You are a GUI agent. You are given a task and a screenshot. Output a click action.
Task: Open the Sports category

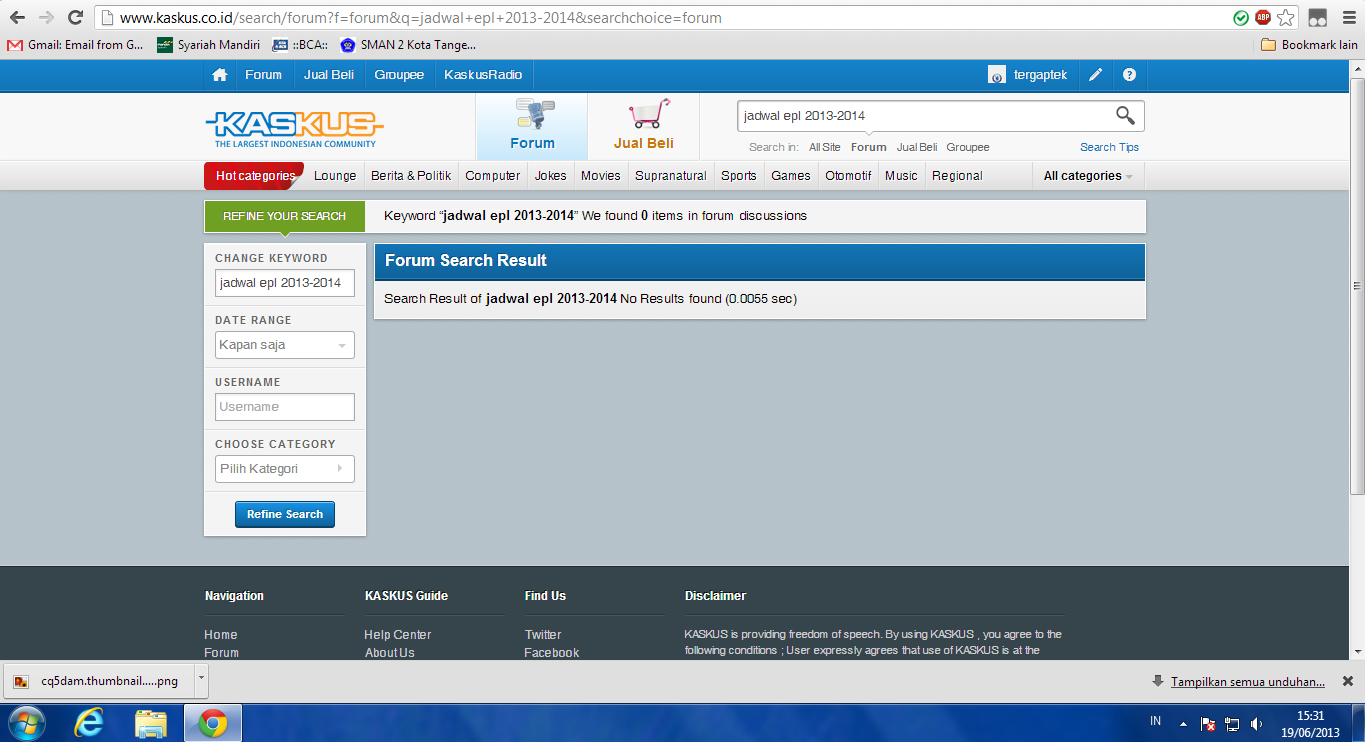pos(739,176)
